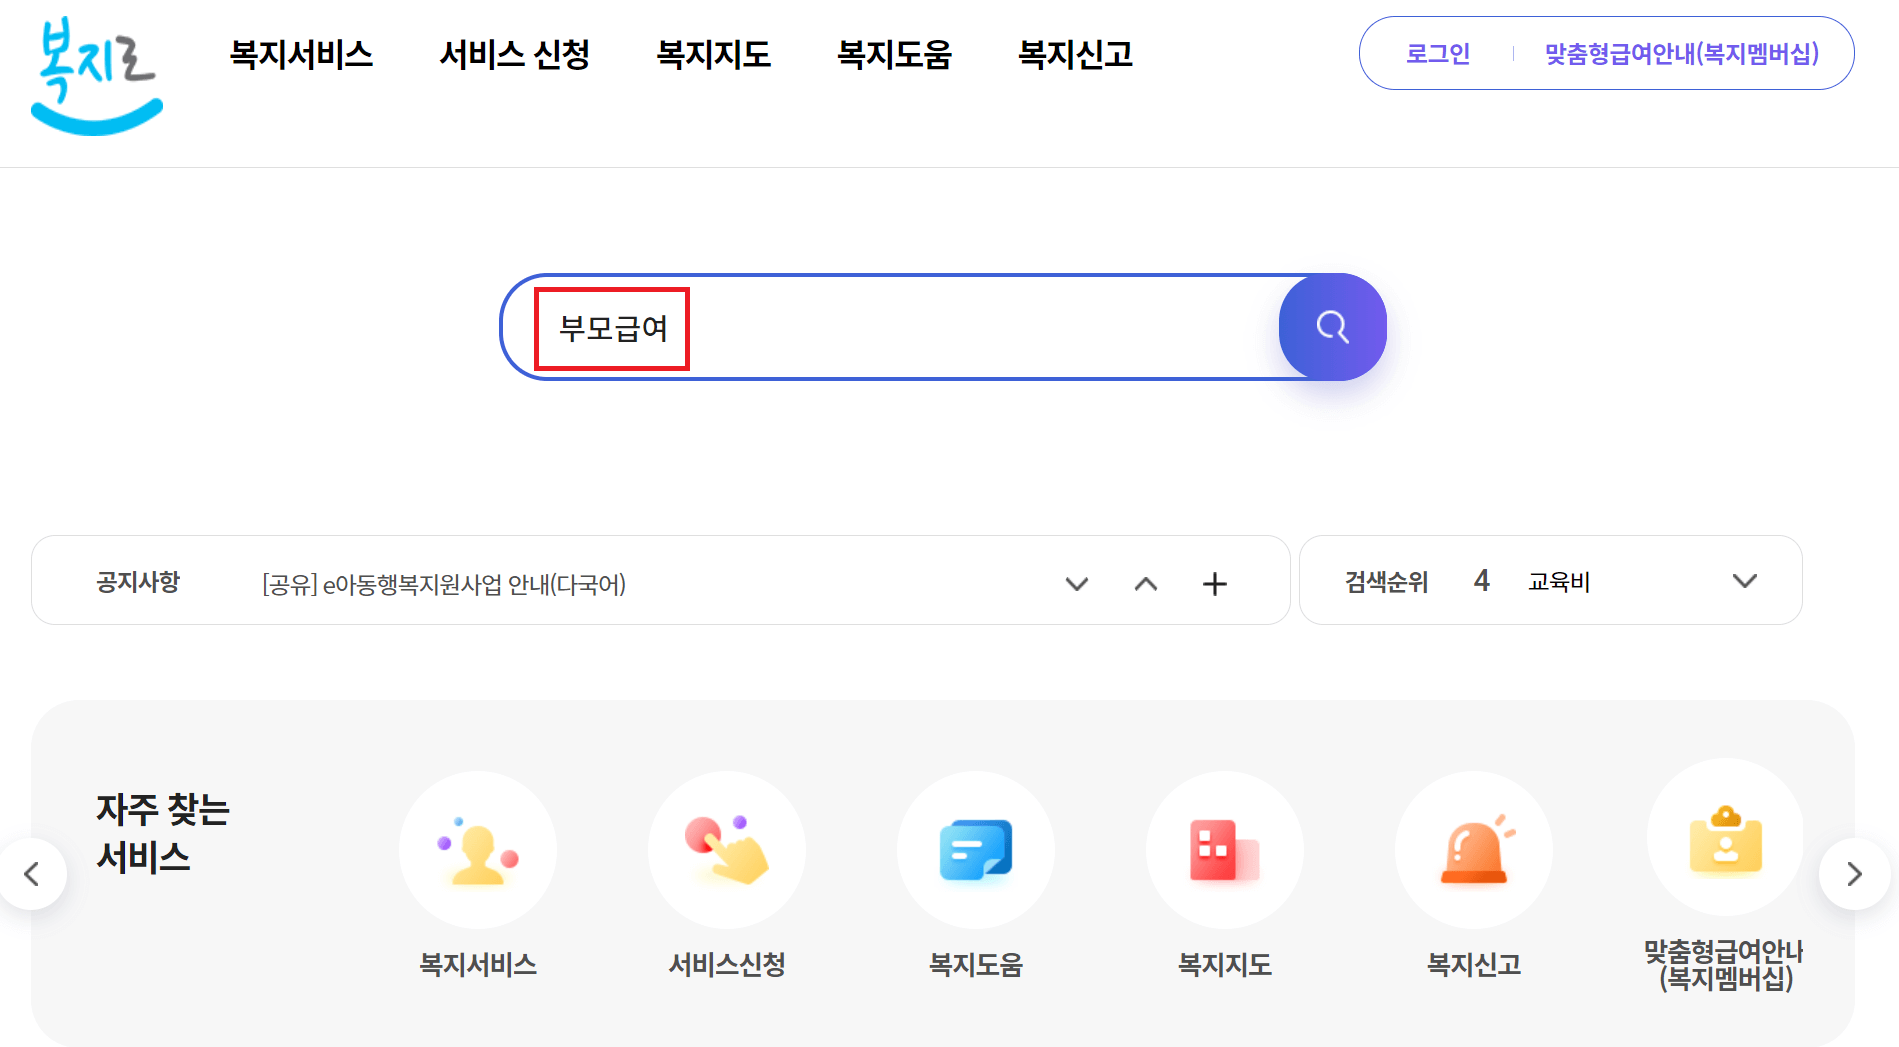Click the 복지서비스 label under shortcuts
1899x1047 pixels.
tap(478, 964)
